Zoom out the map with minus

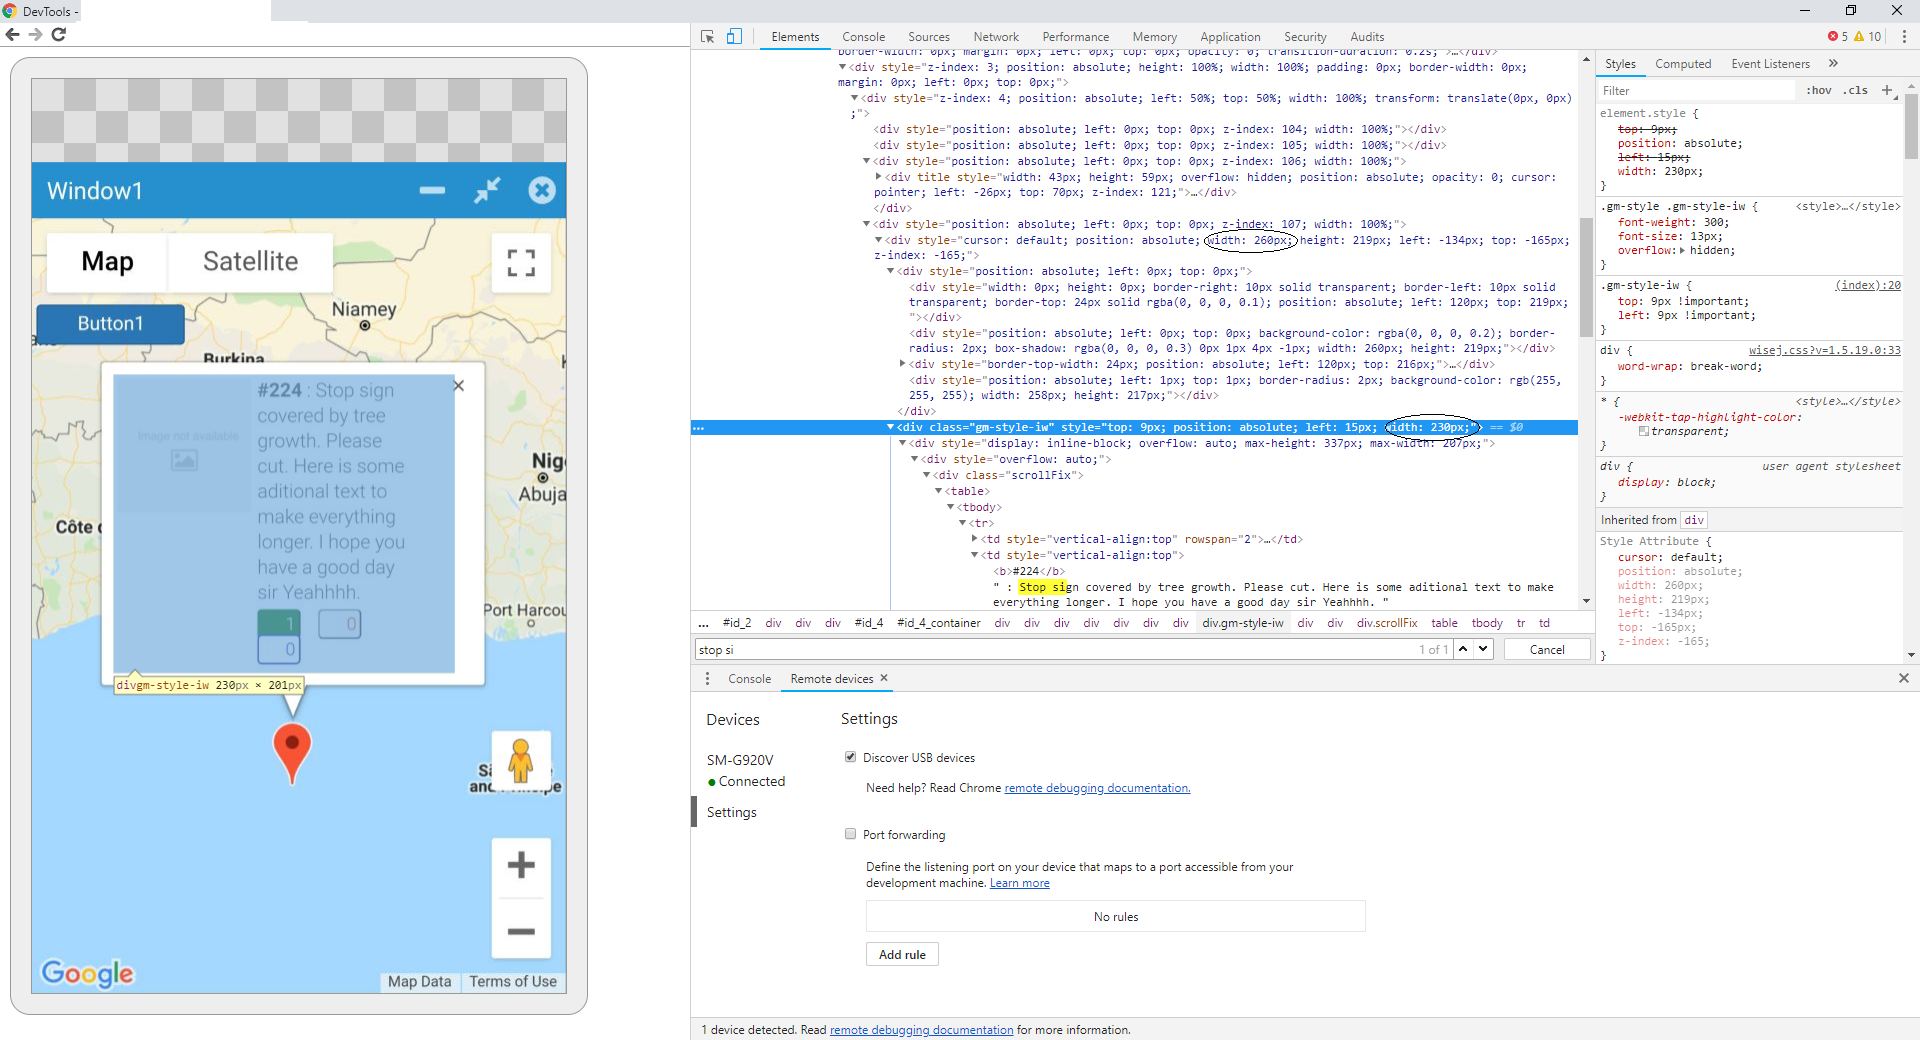[x=521, y=931]
